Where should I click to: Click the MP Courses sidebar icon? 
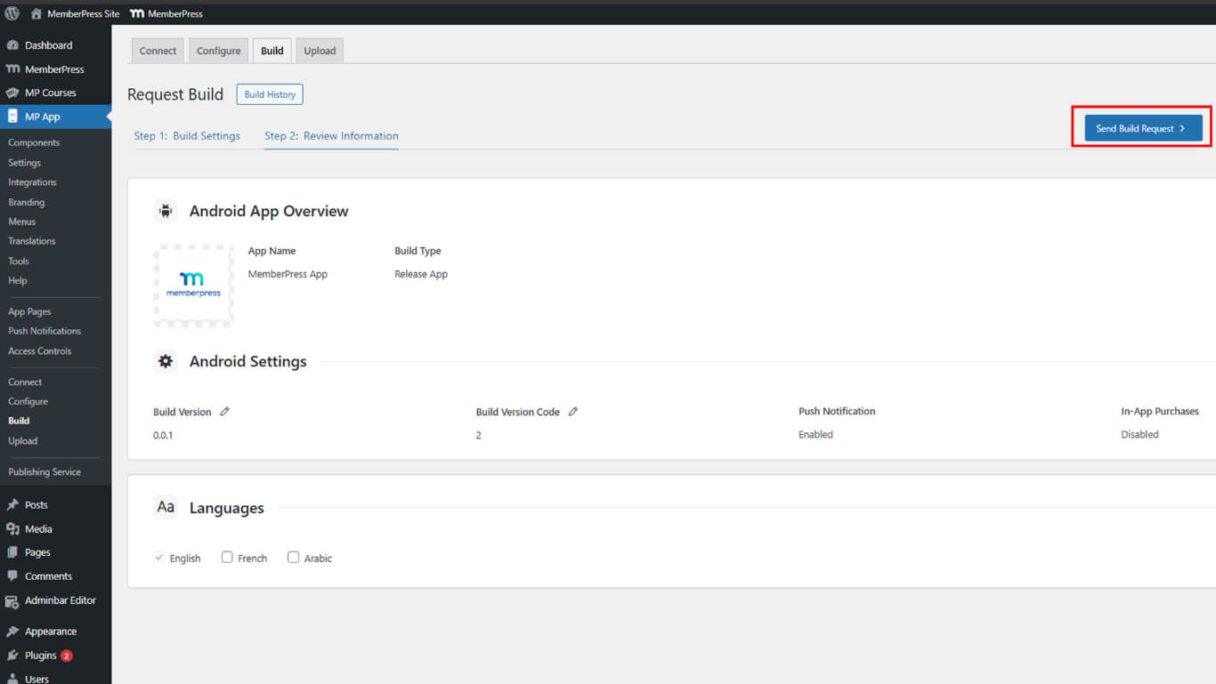click(x=14, y=92)
